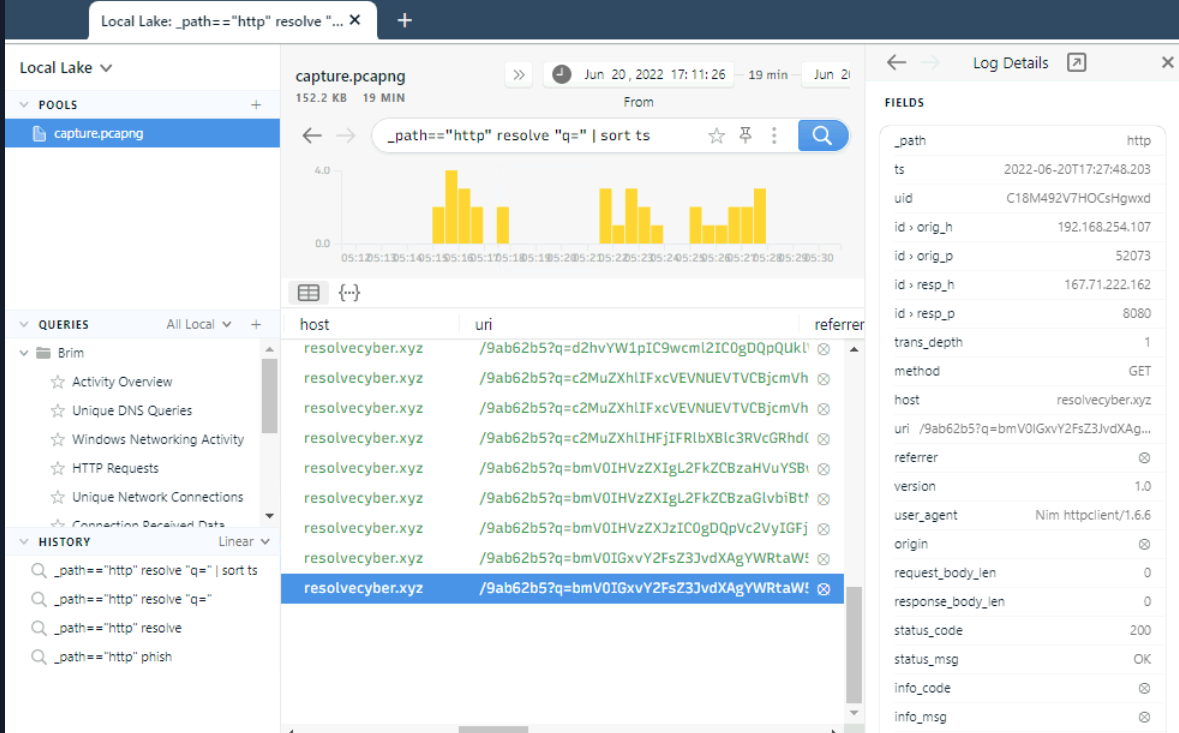Click the search query input field
Screen dimensions: 1179x733
coord(540,136)
